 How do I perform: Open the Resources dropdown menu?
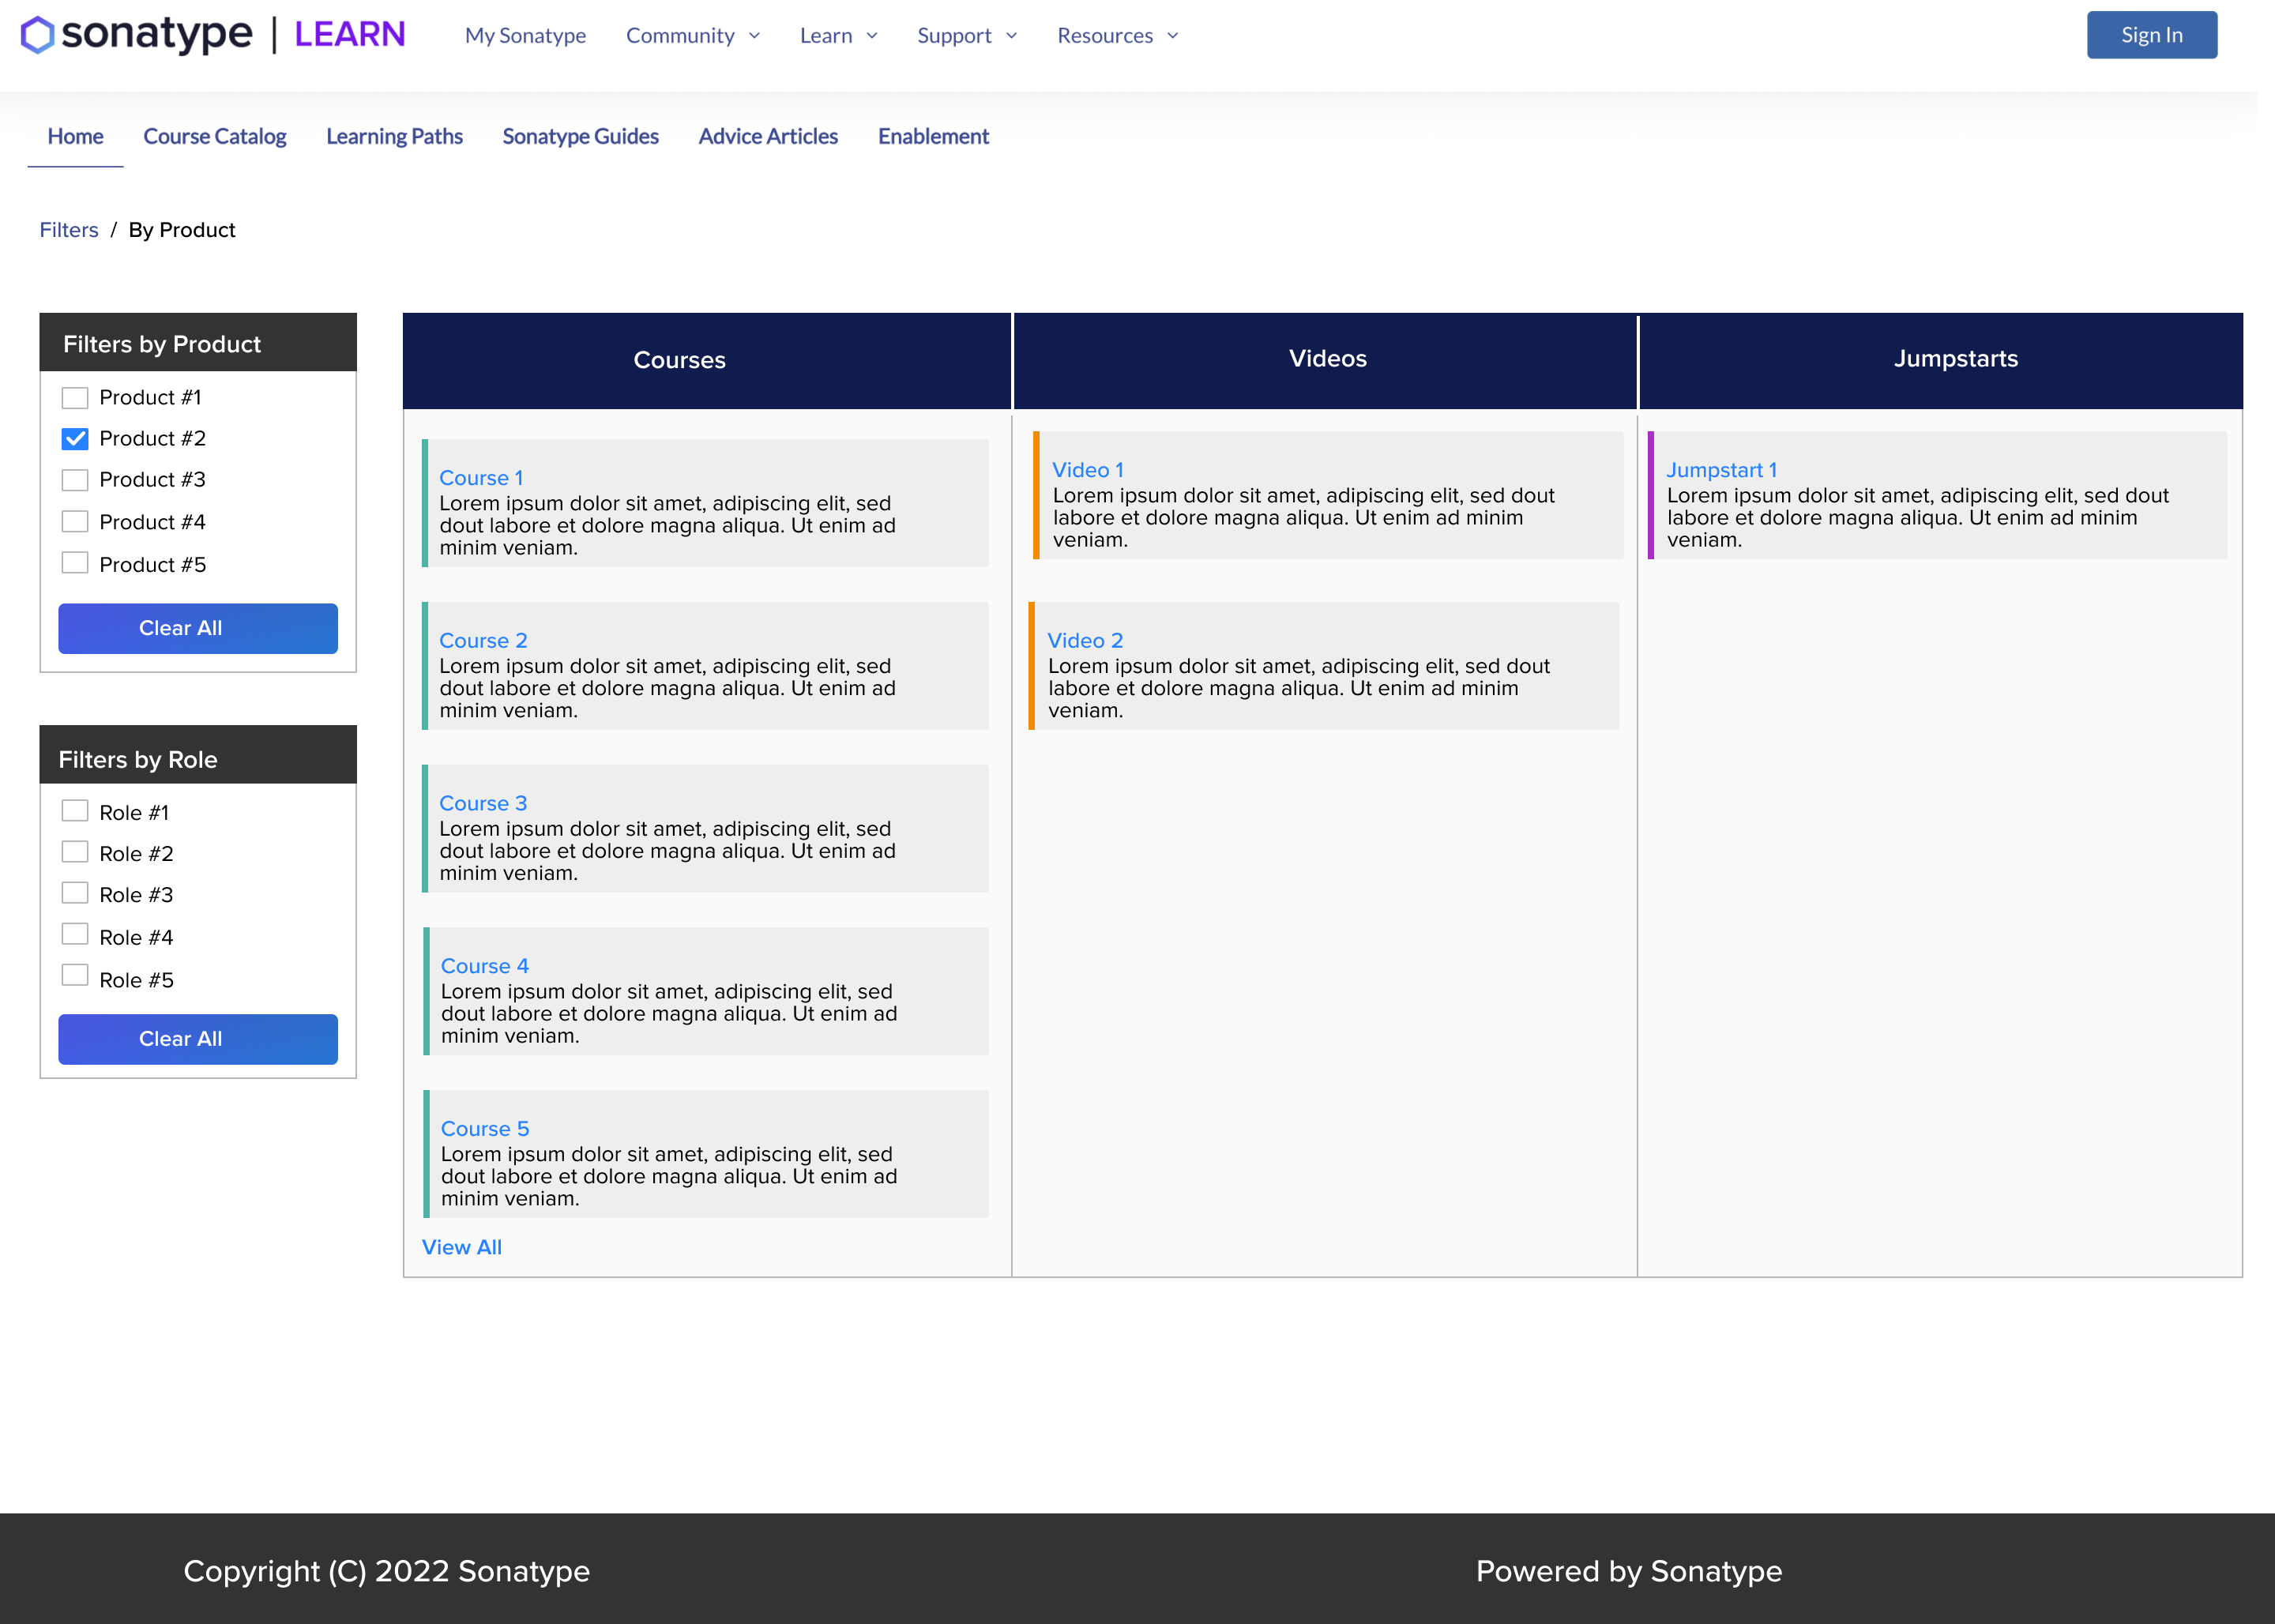[1118, 36]
